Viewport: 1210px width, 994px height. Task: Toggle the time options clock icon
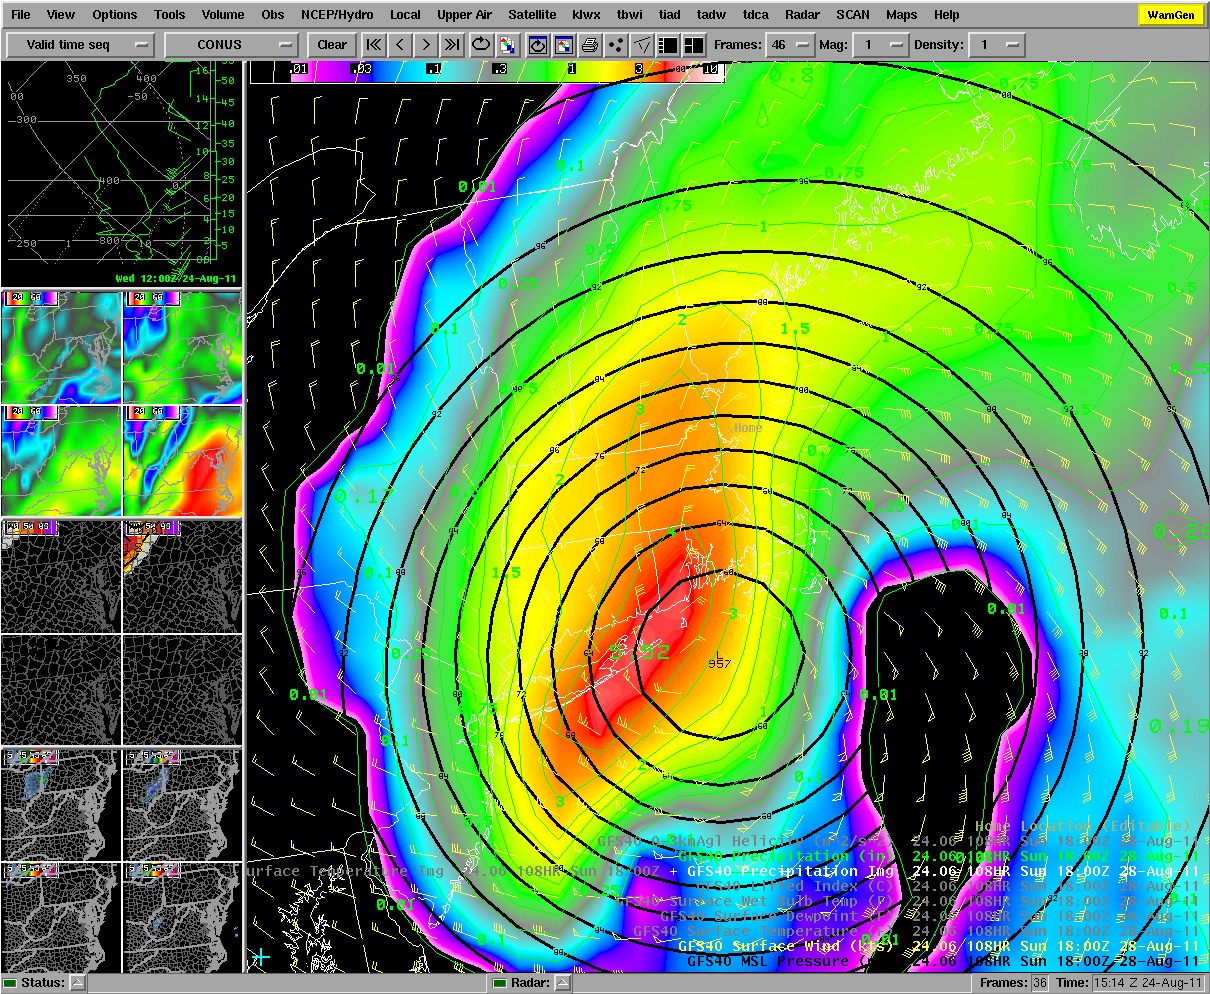click(538, 45)
